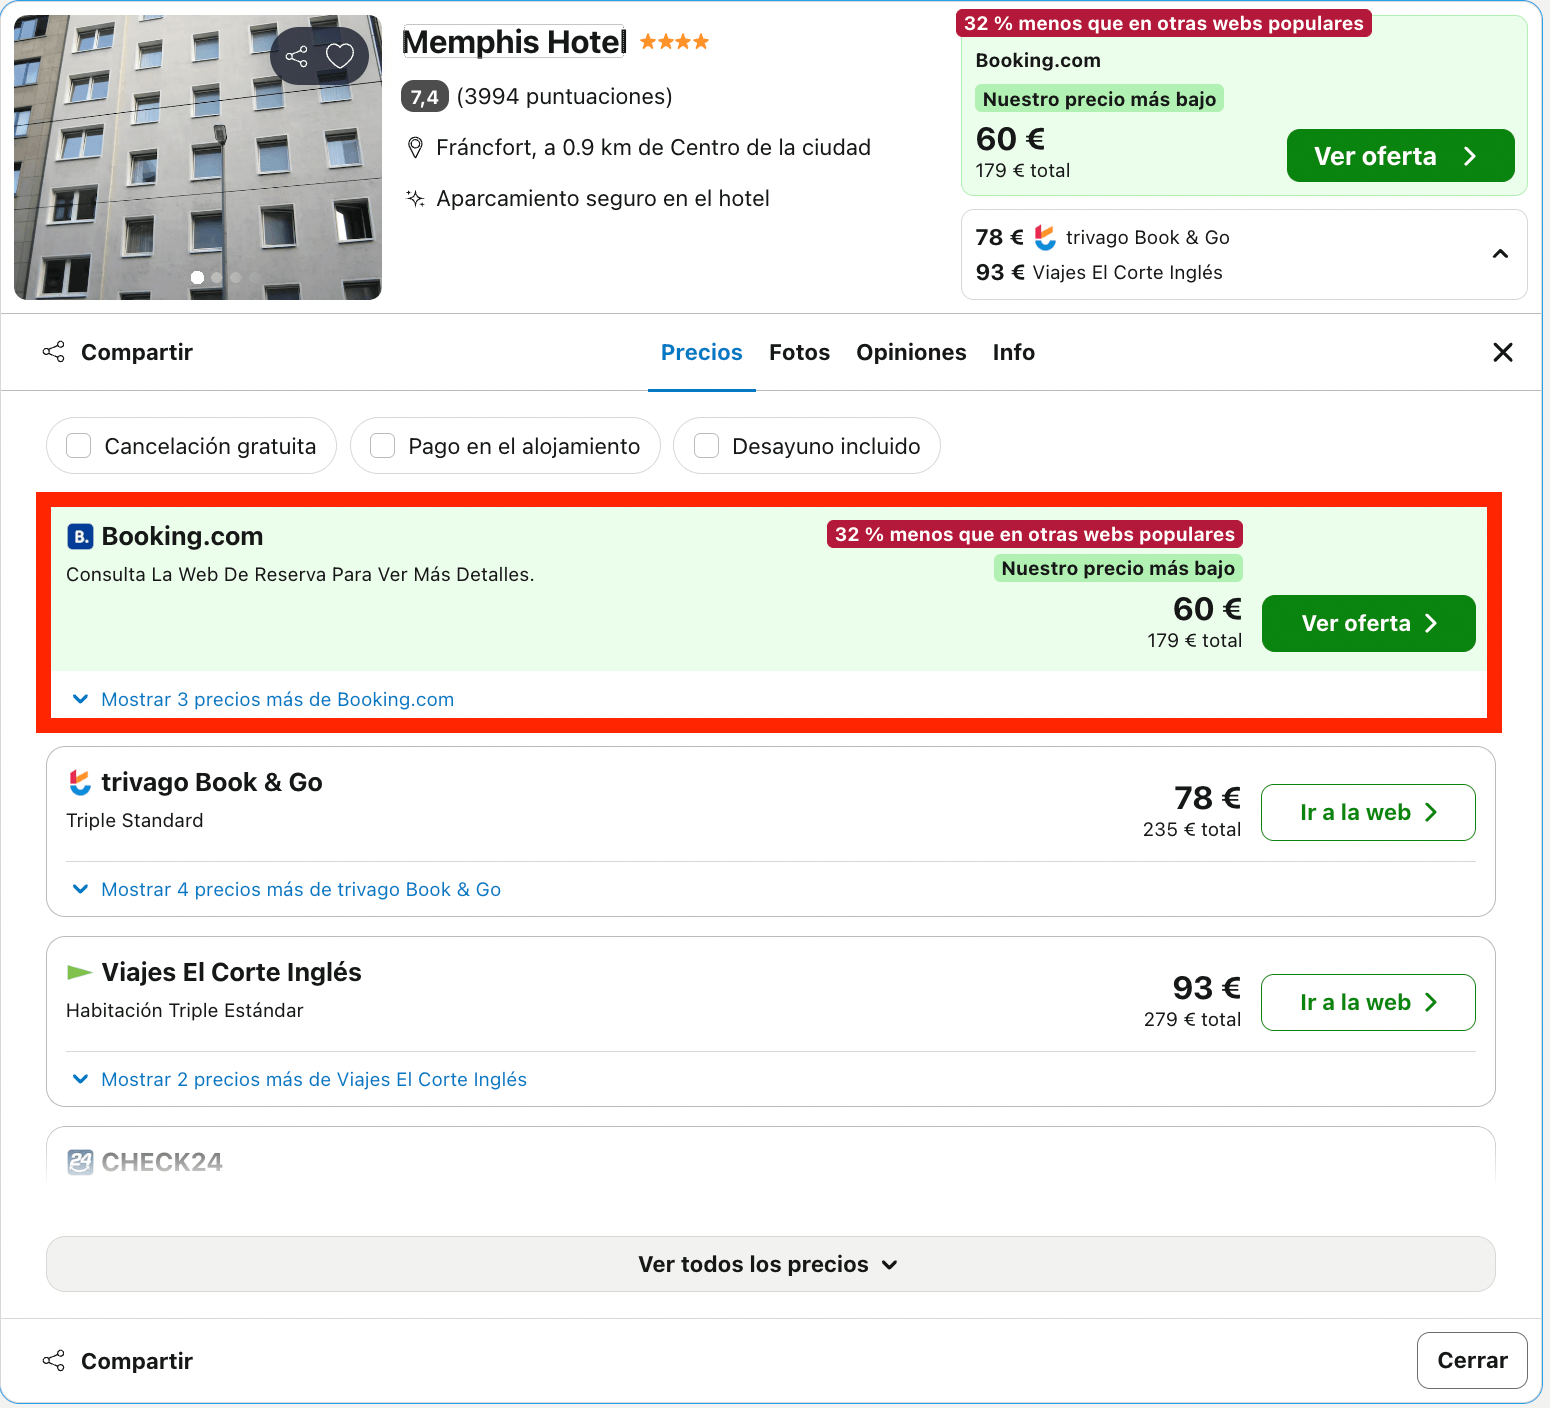
Task: Click share icon beside bottom Compartir
Action: (54, 1361)
